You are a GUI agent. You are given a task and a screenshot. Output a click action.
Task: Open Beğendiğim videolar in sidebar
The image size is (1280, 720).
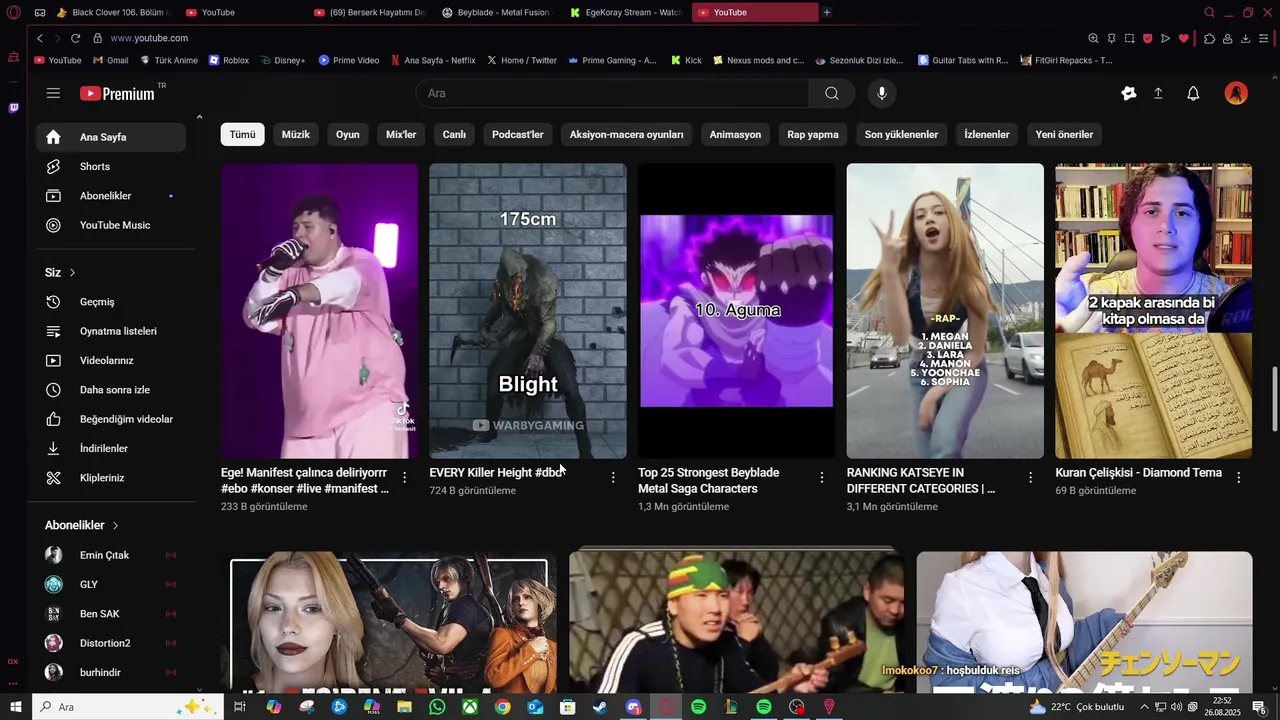111,419
